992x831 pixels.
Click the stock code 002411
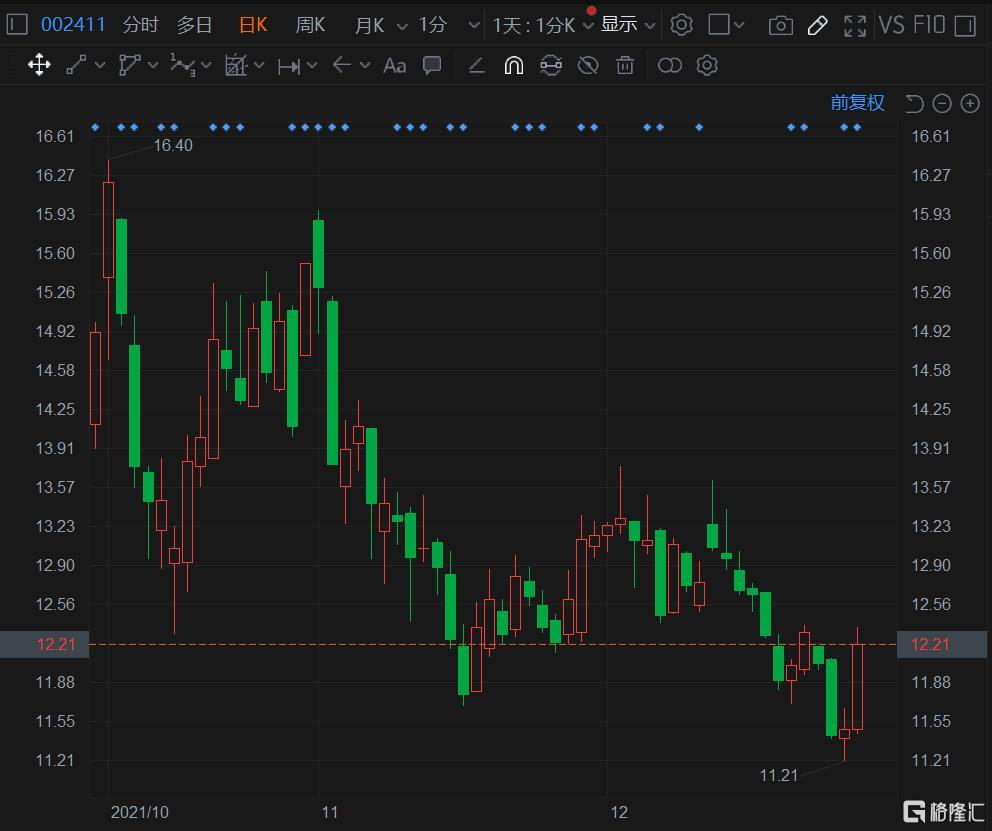[73, 25]
